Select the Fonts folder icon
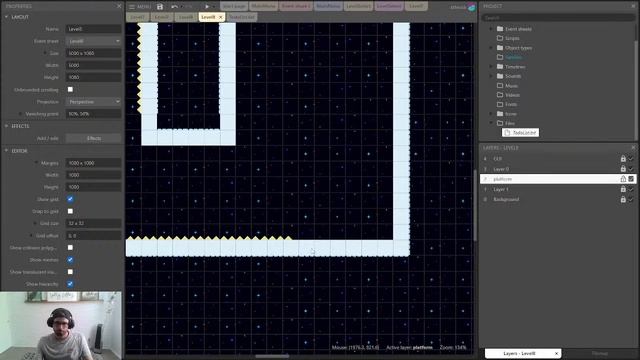640x360 pixels. (x=500, y=104)
